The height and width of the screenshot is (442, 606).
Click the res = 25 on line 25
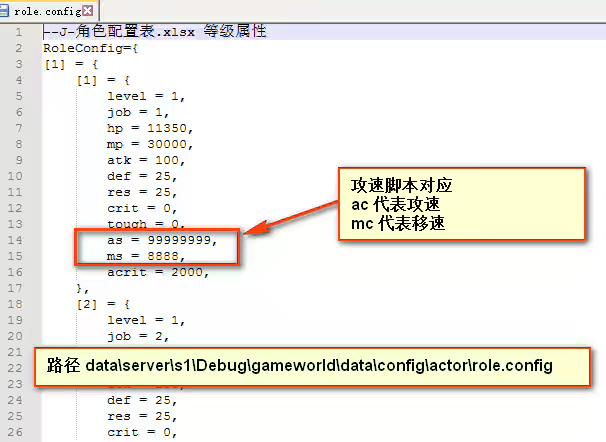(x=142, y=416)
